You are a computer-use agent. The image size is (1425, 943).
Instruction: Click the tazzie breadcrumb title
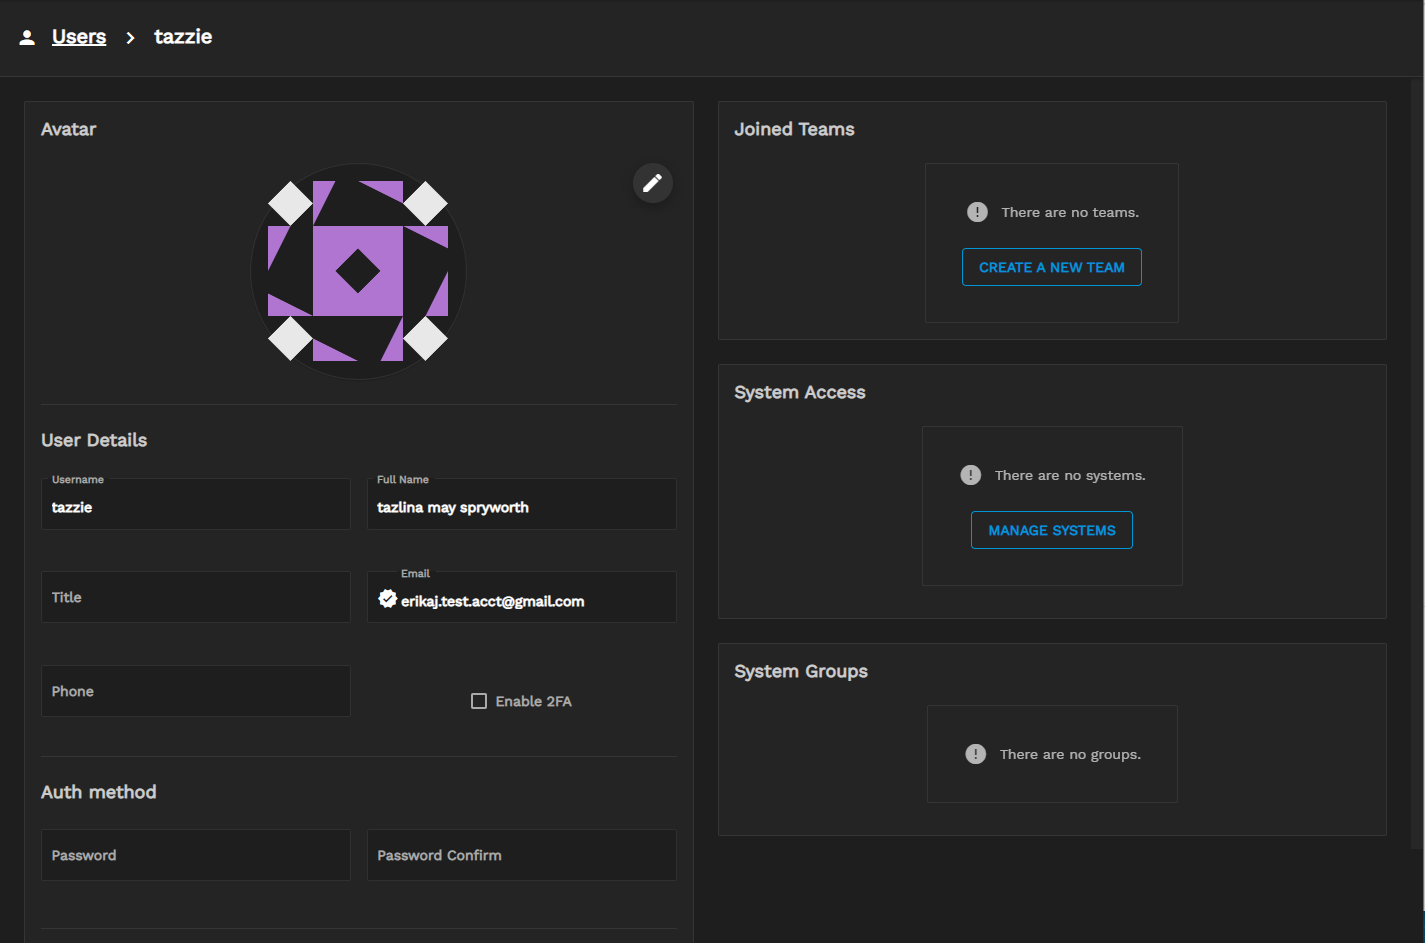click(183, 37)
